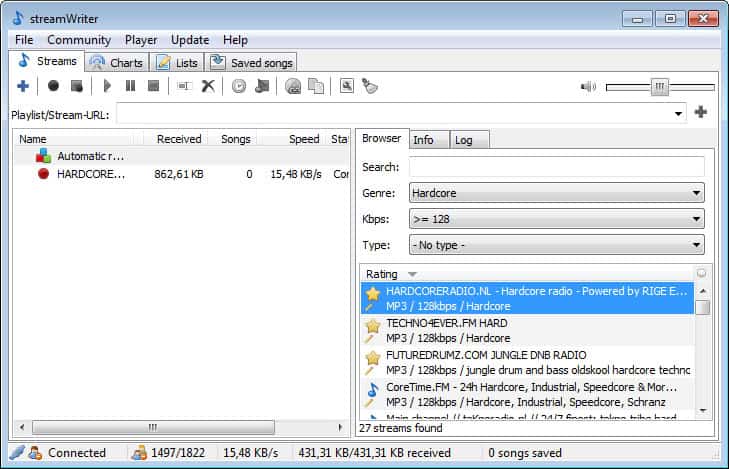Select the CoreTime.FM stream entry
Image resolution: width=729 pixels, height=469 pixels.
[528, 395]
